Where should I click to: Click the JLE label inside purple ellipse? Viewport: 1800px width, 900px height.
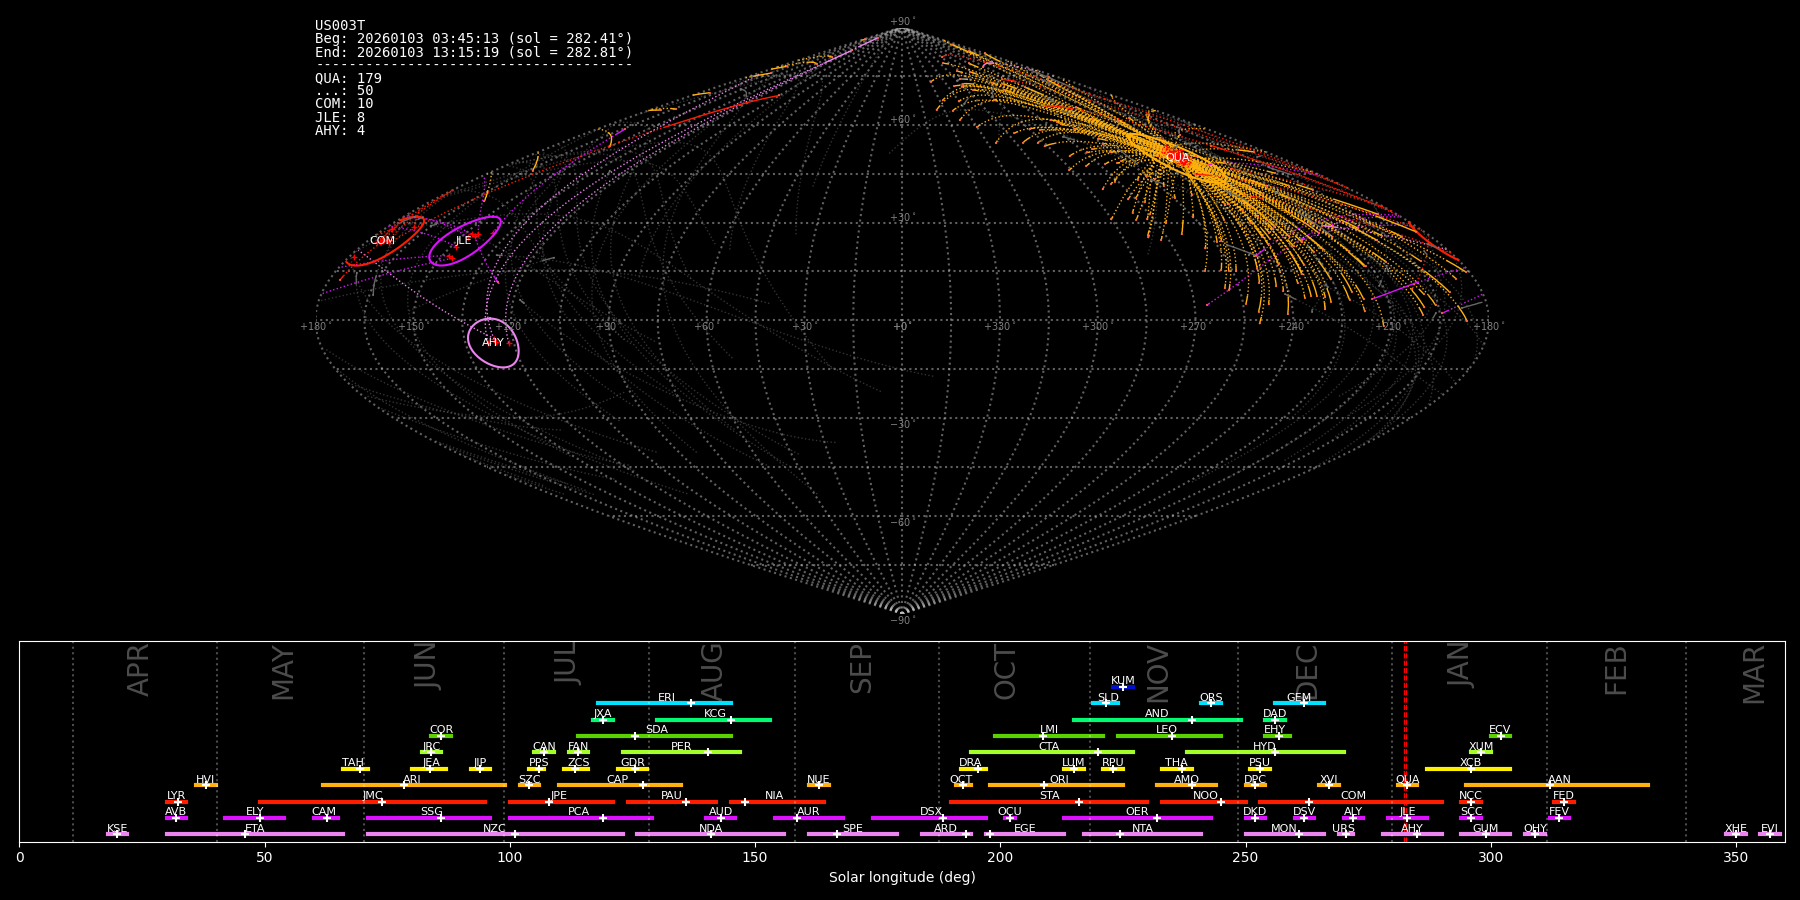pyautogui.click(x=463, y=241)
